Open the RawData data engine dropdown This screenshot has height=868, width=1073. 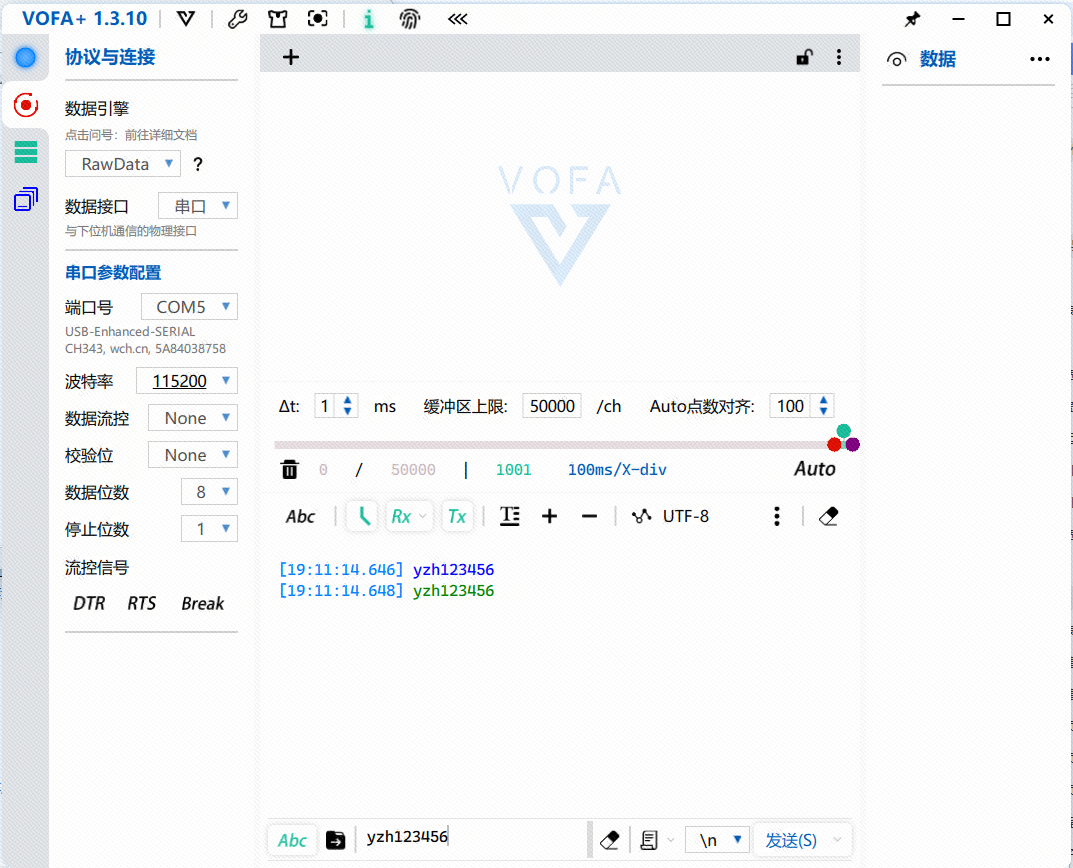pyautogui.click(x=123, y=164)
